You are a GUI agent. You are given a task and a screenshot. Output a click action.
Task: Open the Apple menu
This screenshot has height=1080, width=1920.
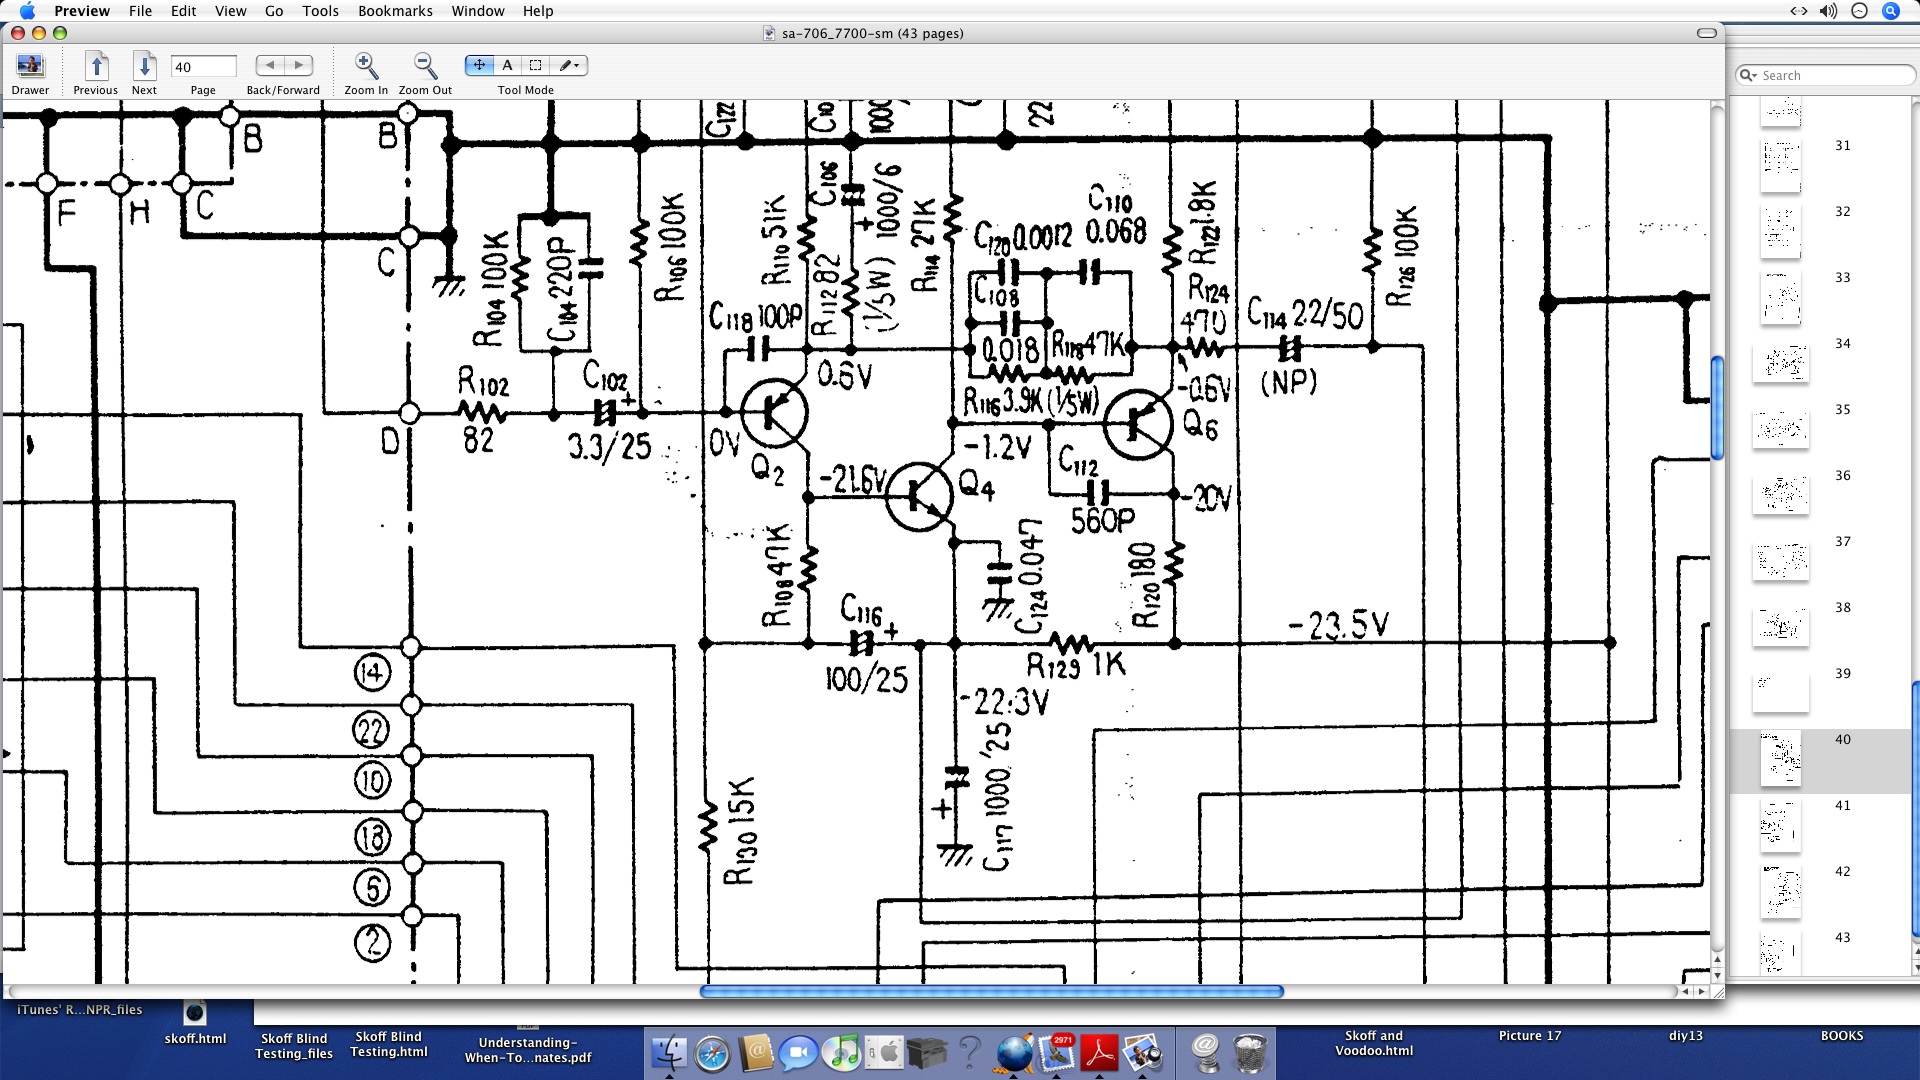(27, 11)
